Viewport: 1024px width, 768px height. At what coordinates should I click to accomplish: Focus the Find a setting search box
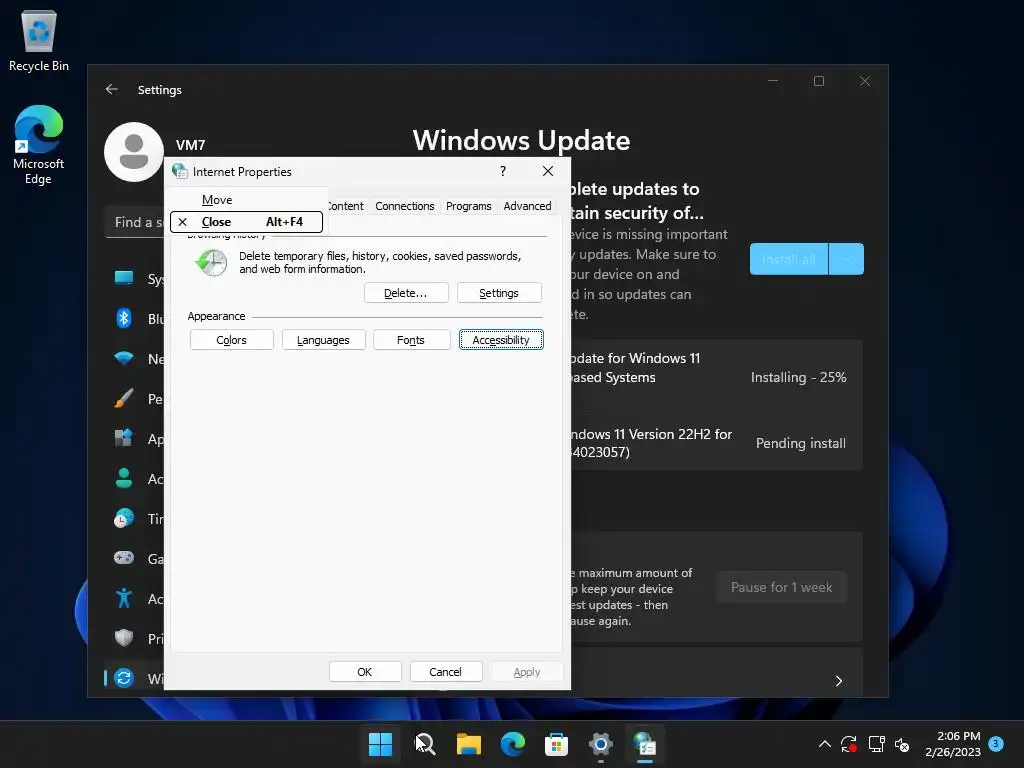click(x=135, y=222)
